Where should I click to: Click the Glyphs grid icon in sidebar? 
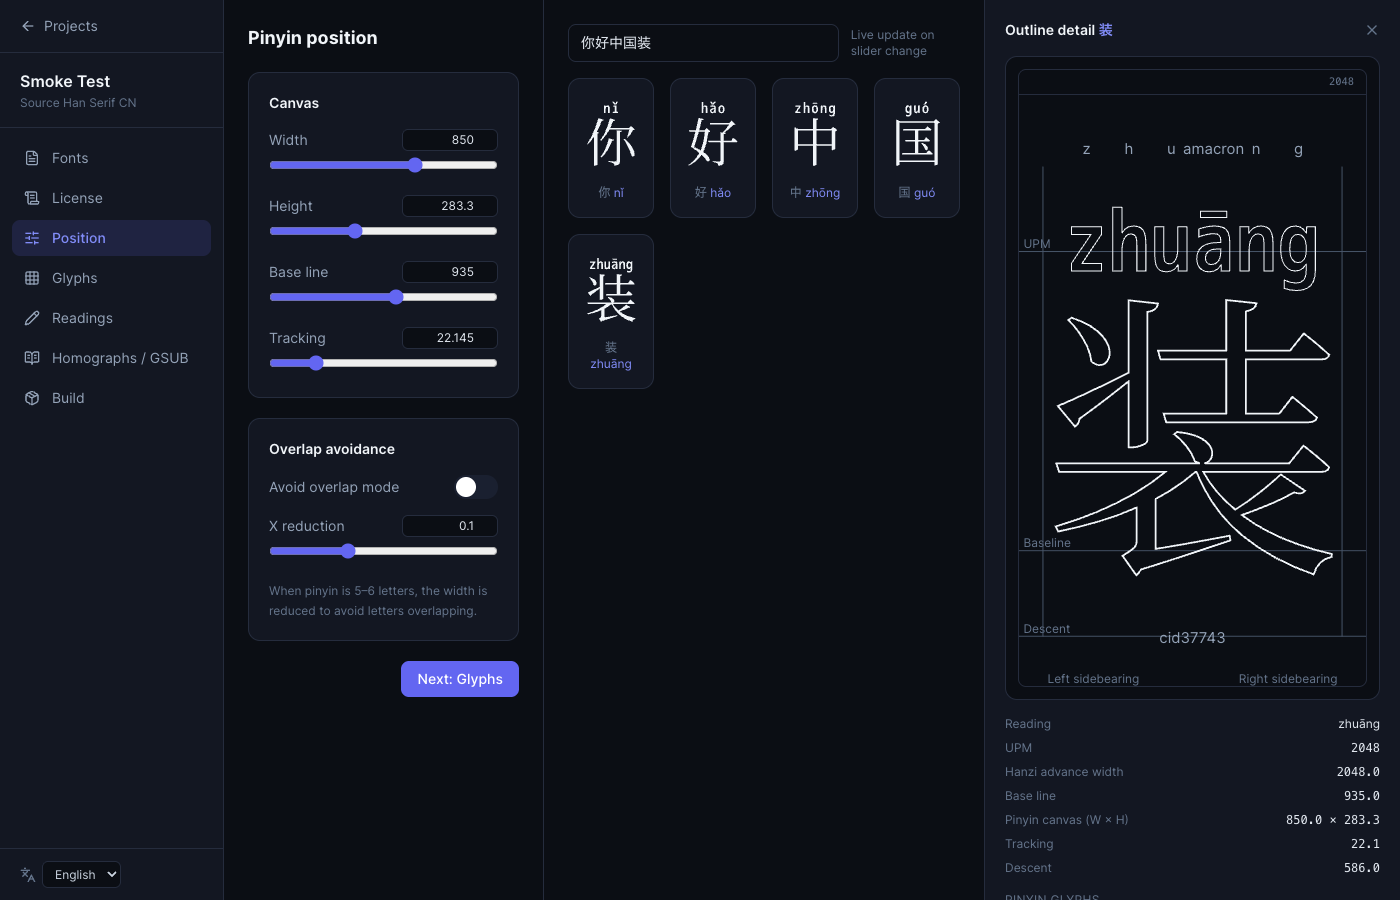pyautogui.click(x=32, y=278)
